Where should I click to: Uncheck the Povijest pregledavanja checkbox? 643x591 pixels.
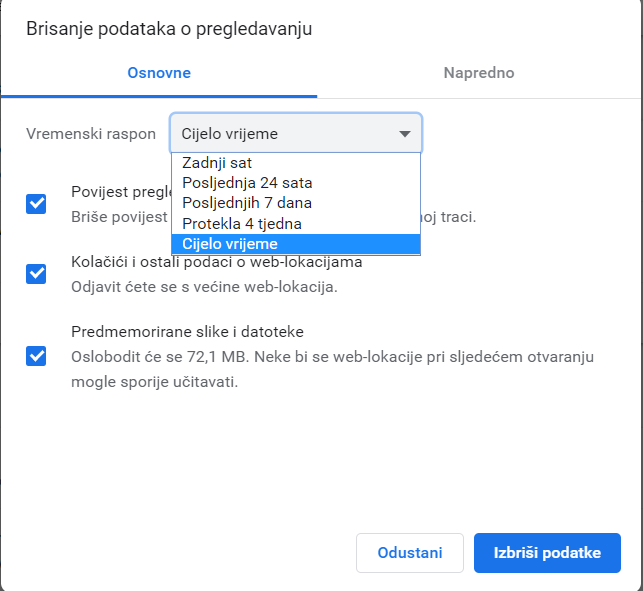tap(36, 204)
